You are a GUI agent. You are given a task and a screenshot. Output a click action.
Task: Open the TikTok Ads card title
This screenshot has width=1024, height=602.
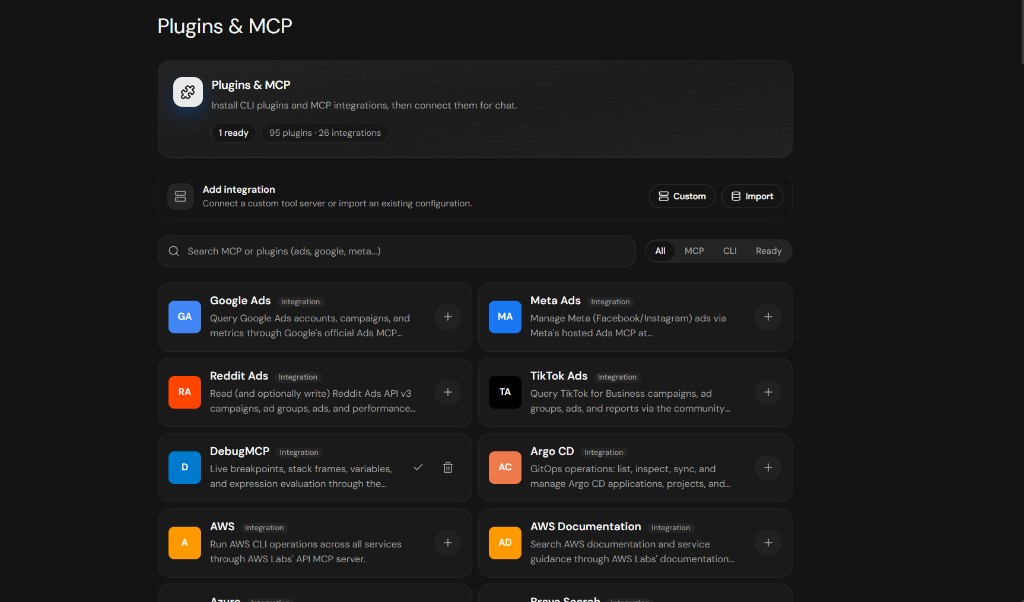click(559, 376)
